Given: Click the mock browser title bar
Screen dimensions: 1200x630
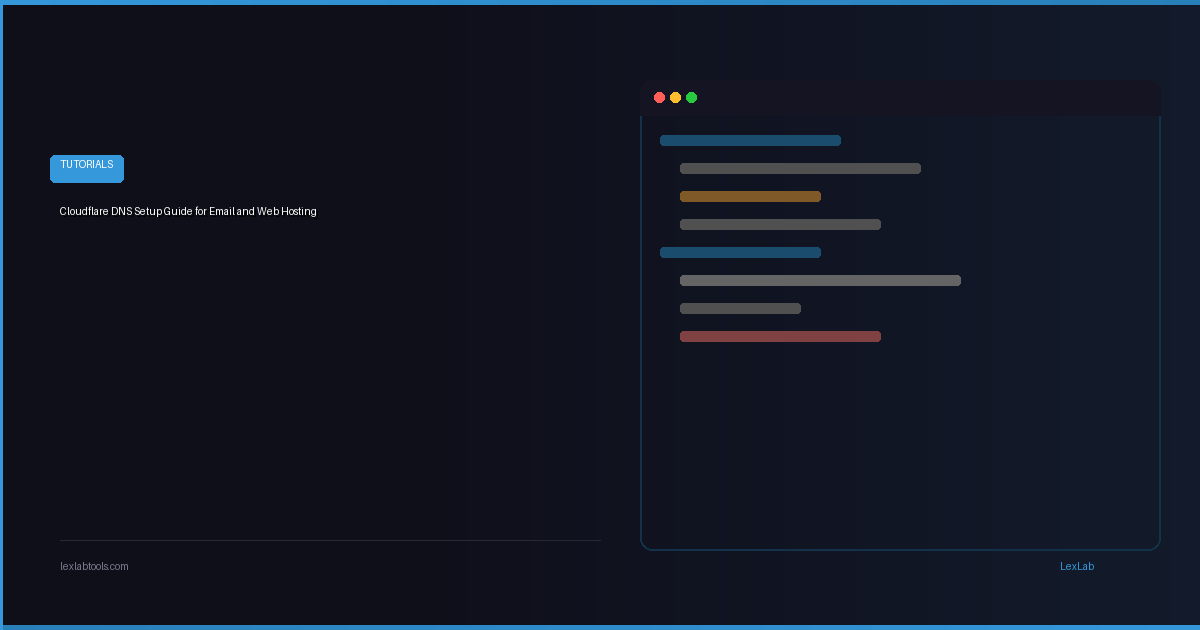Looking at the screenshot, I should pos(900,97).
